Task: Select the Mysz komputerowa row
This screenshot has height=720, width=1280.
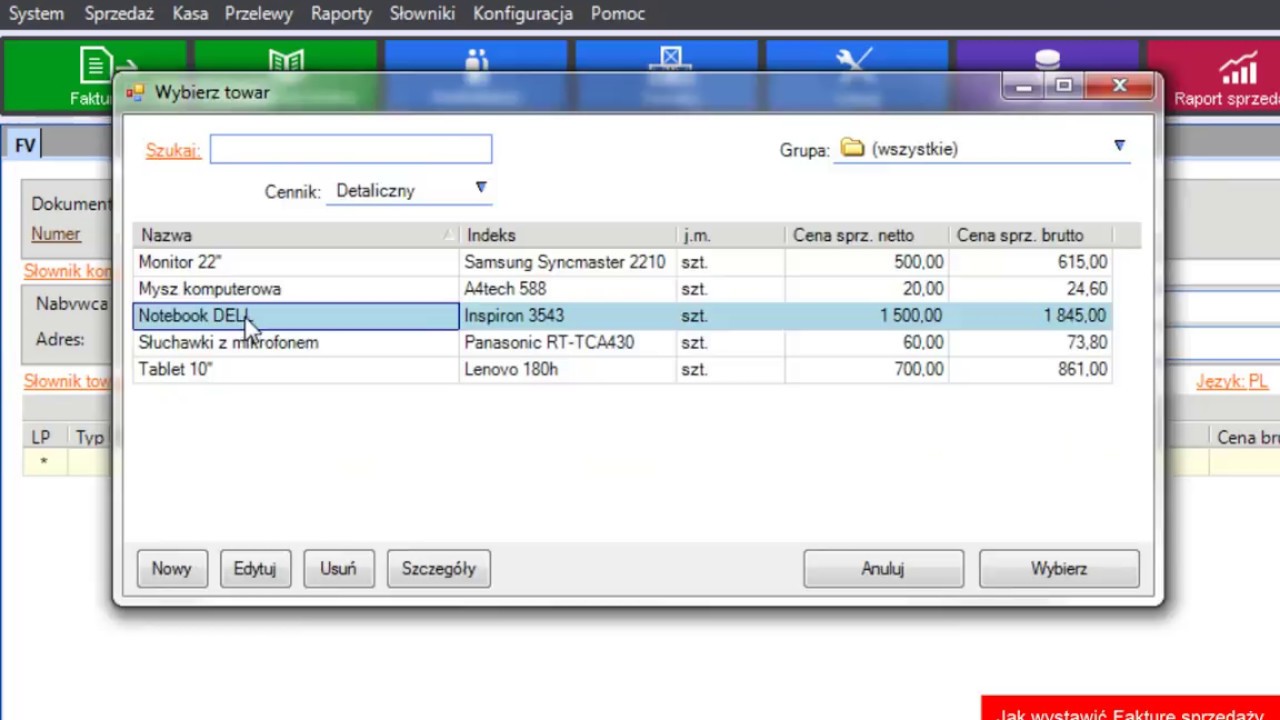Action: tap(622, 289)
